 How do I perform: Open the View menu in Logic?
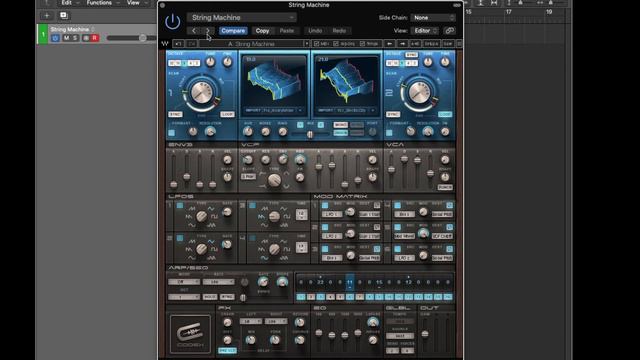click(x=133, y=3)
